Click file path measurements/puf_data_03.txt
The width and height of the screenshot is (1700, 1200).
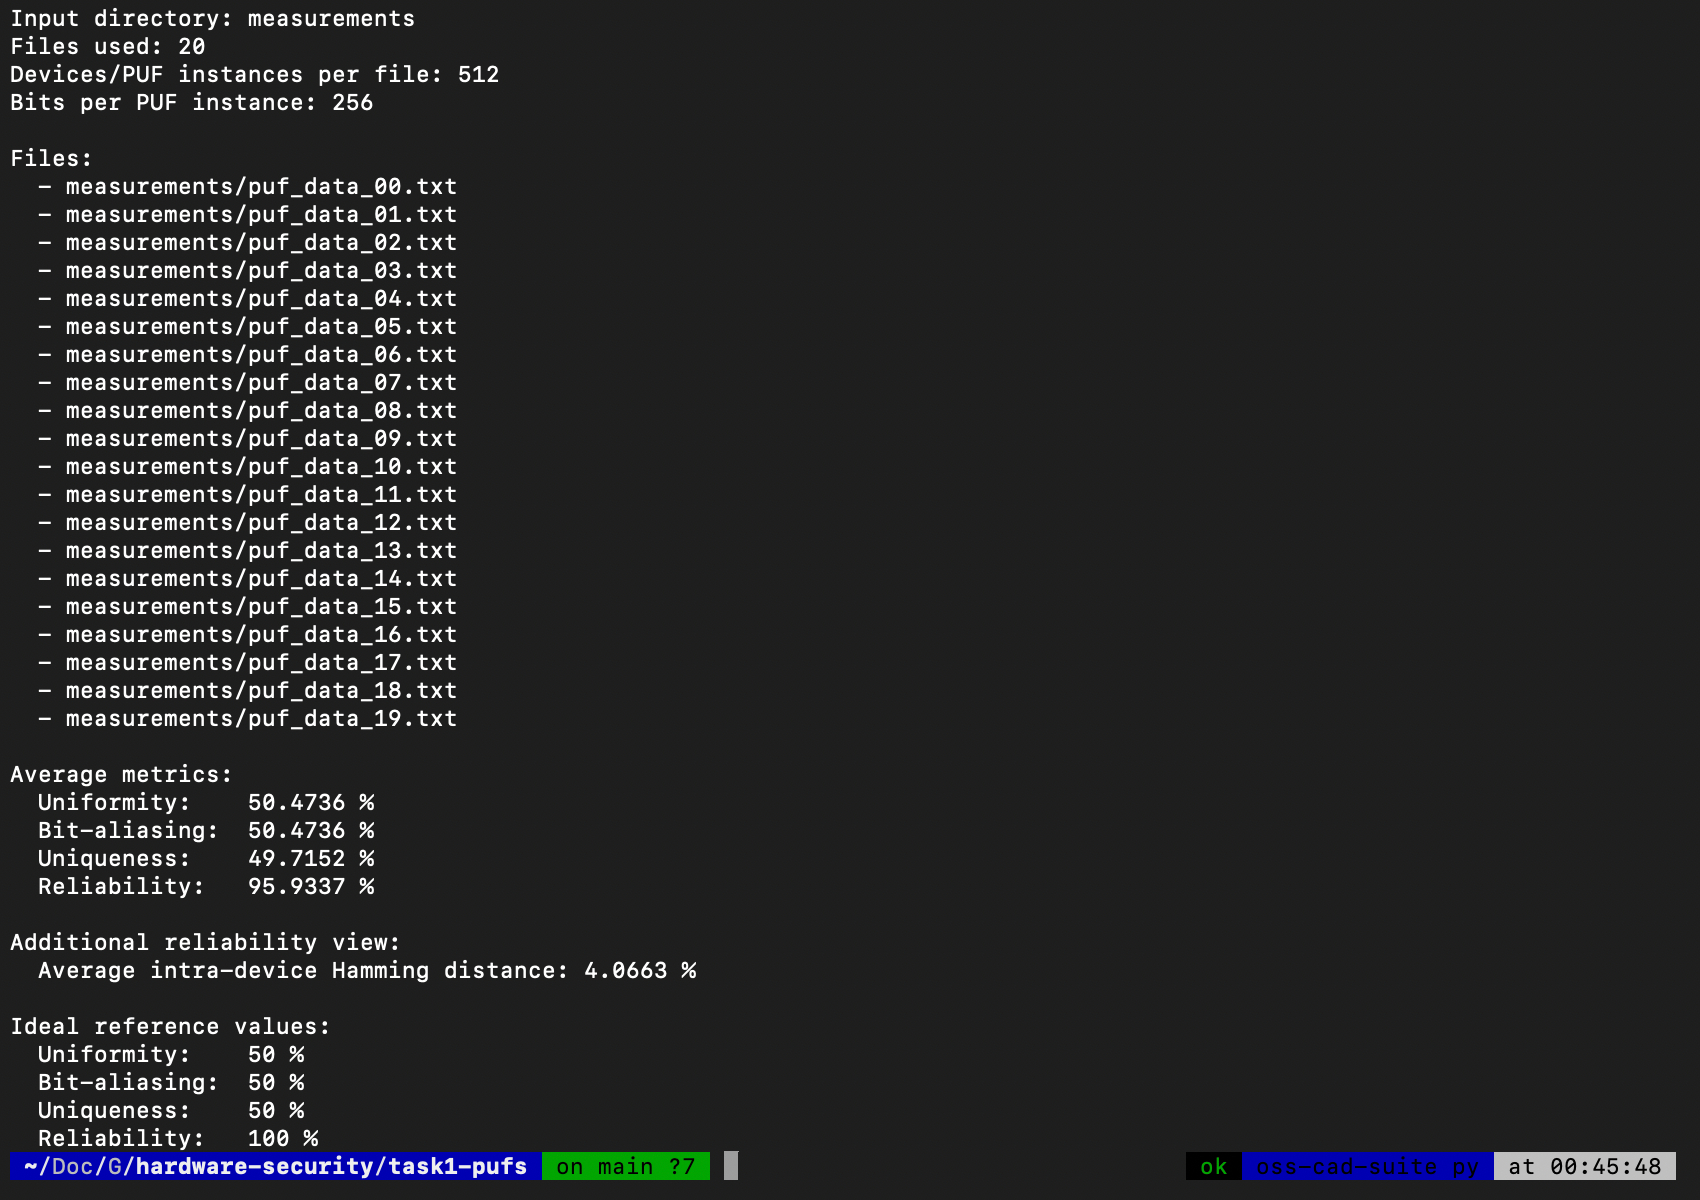tap(261, 271)
